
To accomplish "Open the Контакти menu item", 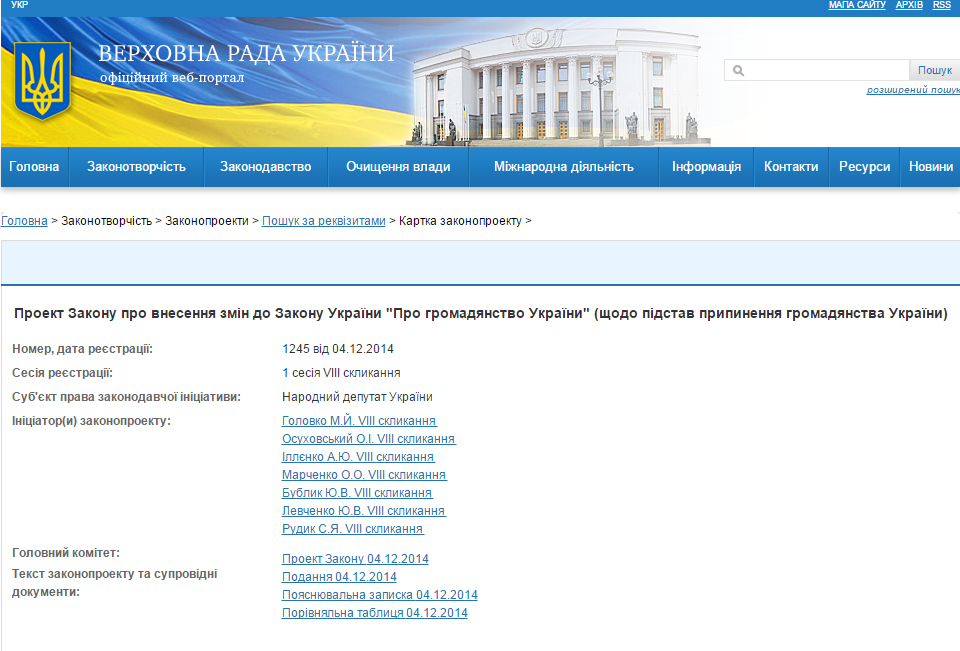I will pyautogui.click(x=791, y=167).
